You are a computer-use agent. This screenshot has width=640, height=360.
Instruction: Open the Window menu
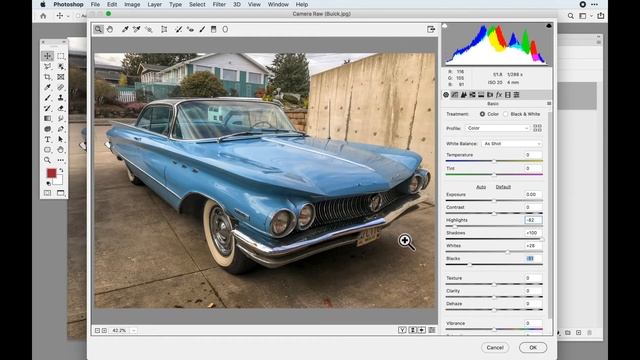point(278,4)
